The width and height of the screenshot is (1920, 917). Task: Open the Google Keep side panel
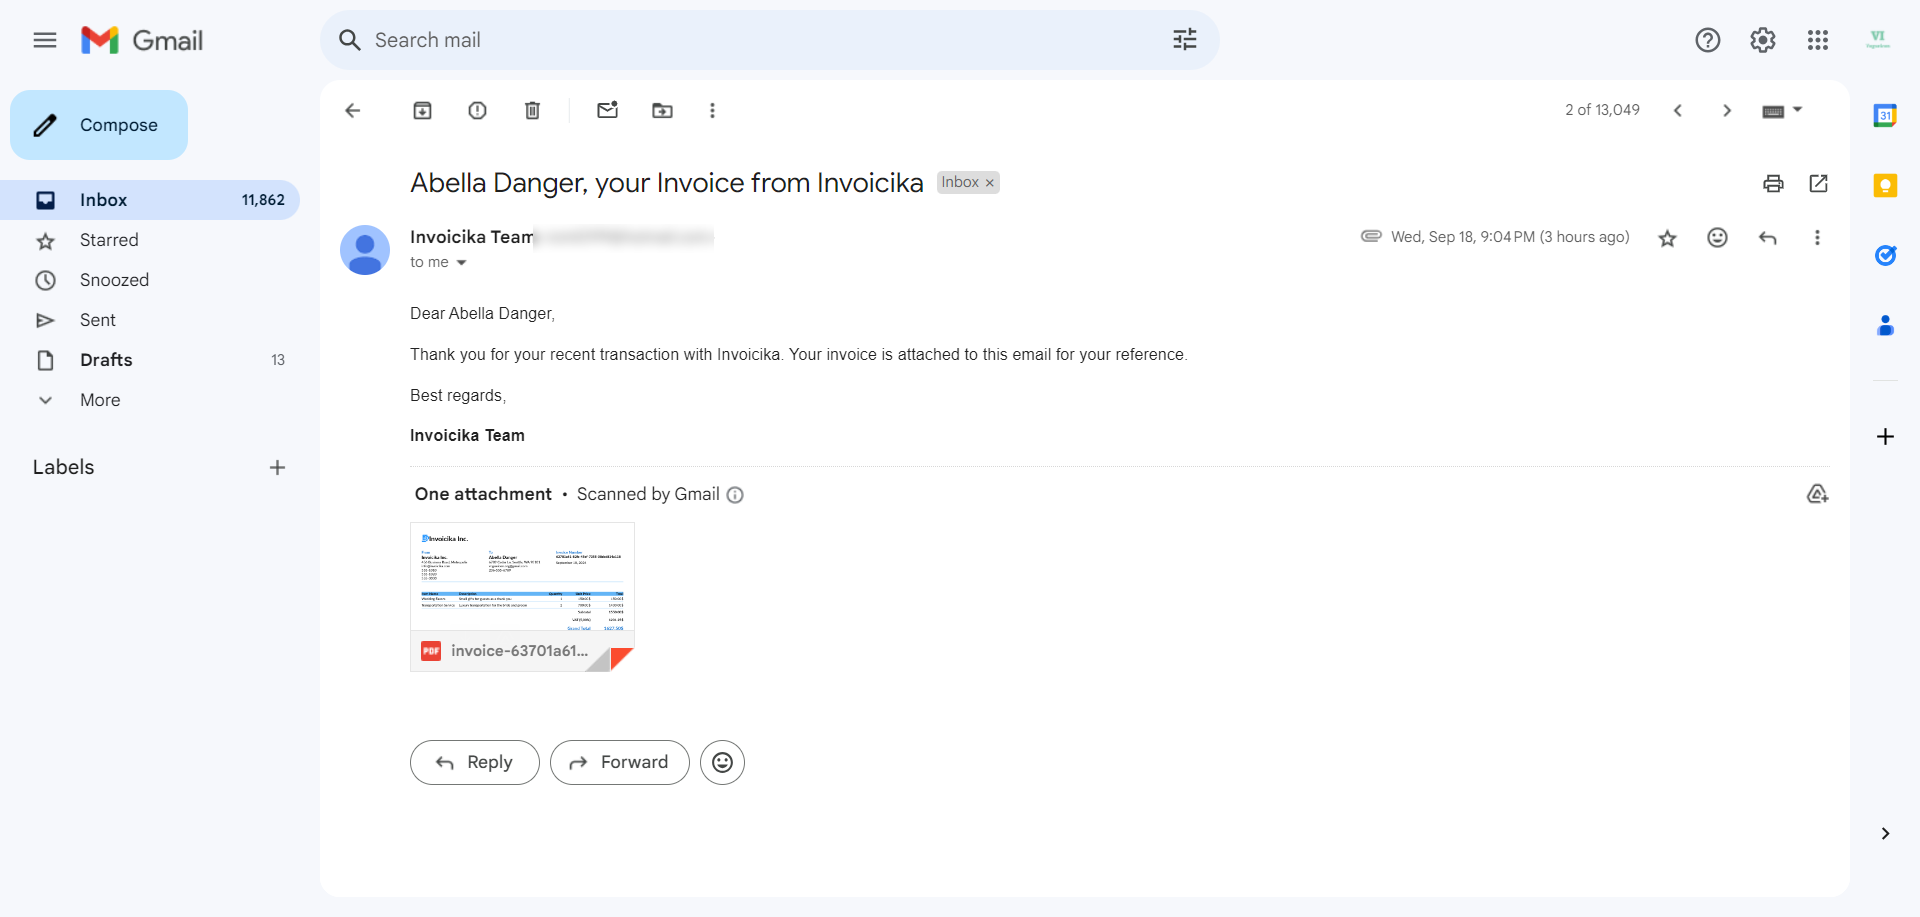tap(1885, 185)
